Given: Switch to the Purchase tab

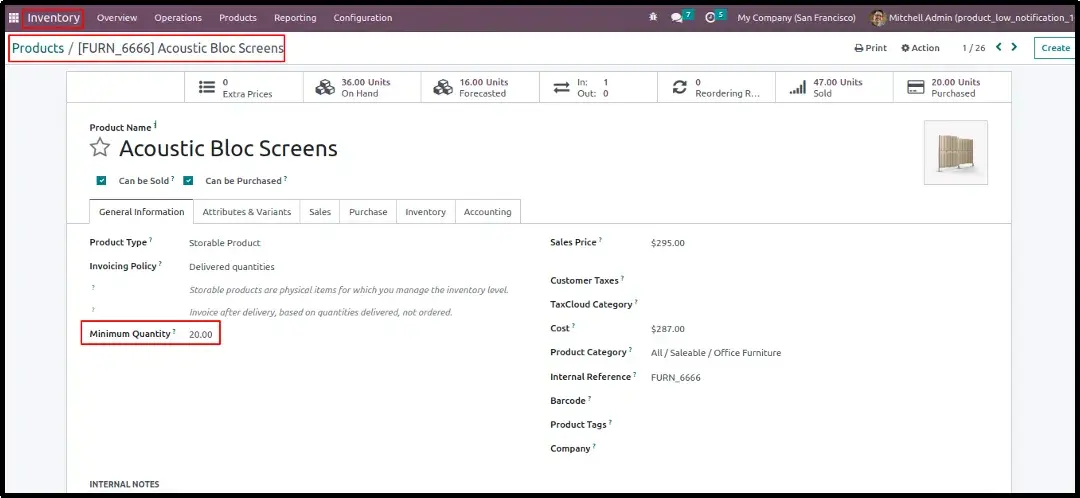Looking at the screenshot, I should [368, 211].
